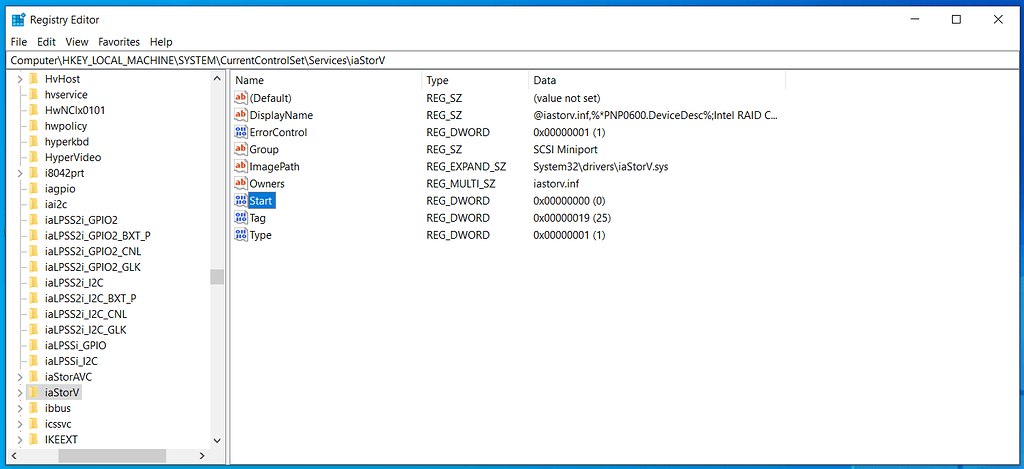Click the REG_MULTI_SZ type cell
Image resolution: width=1024 pixels, height=469 pixels.
[462, 184]
